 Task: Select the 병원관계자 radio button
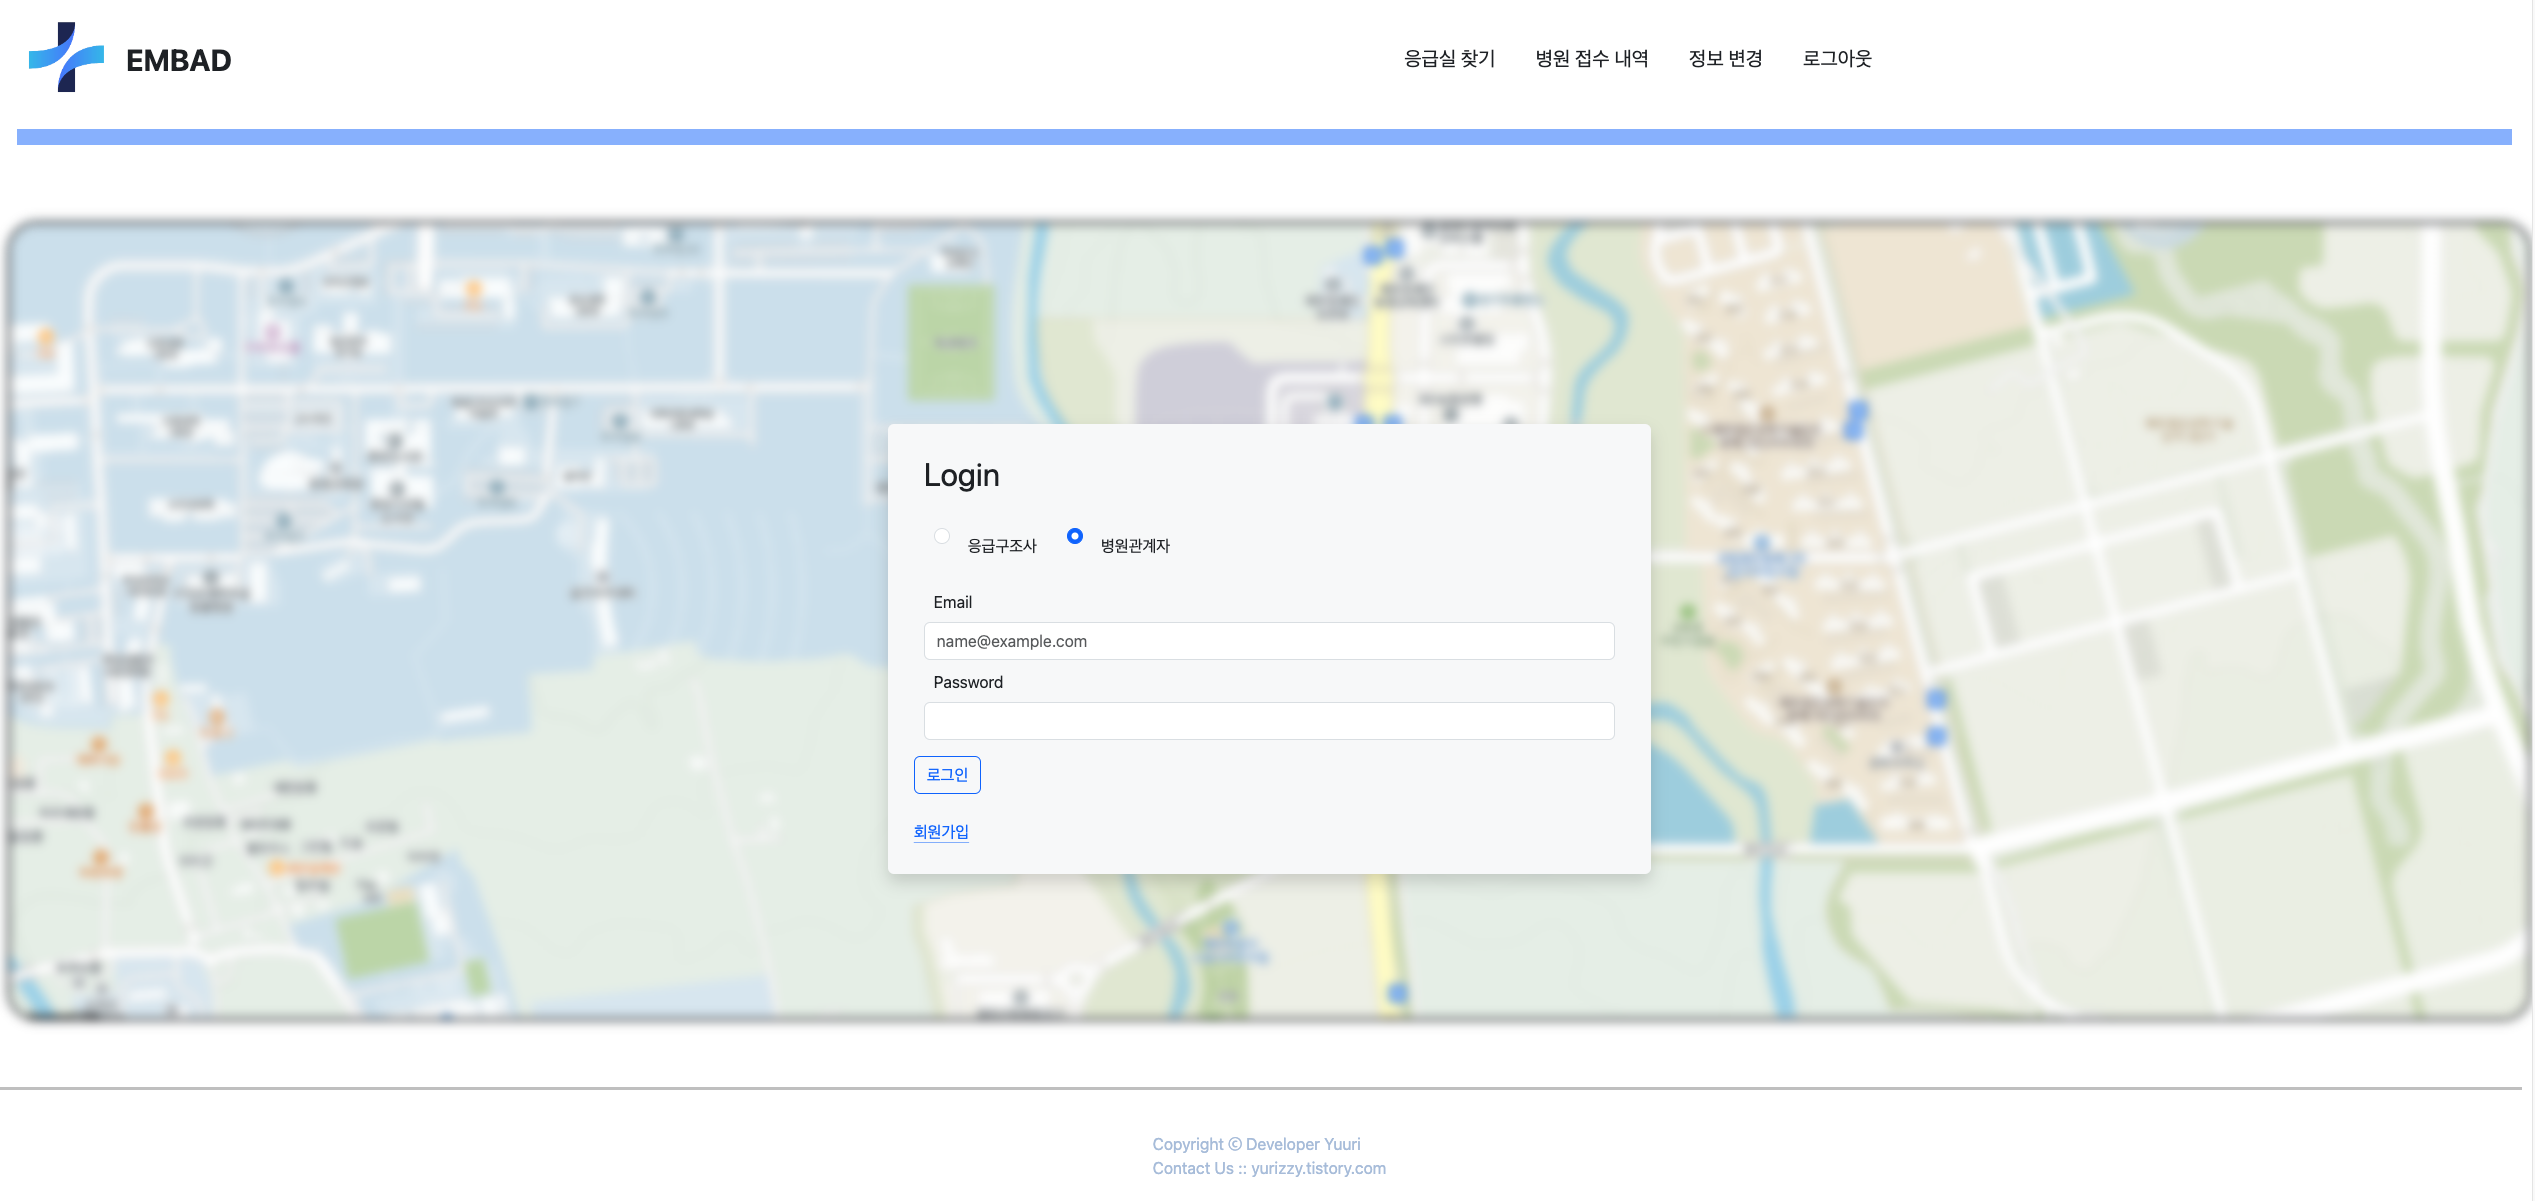tap(1075, 536)
